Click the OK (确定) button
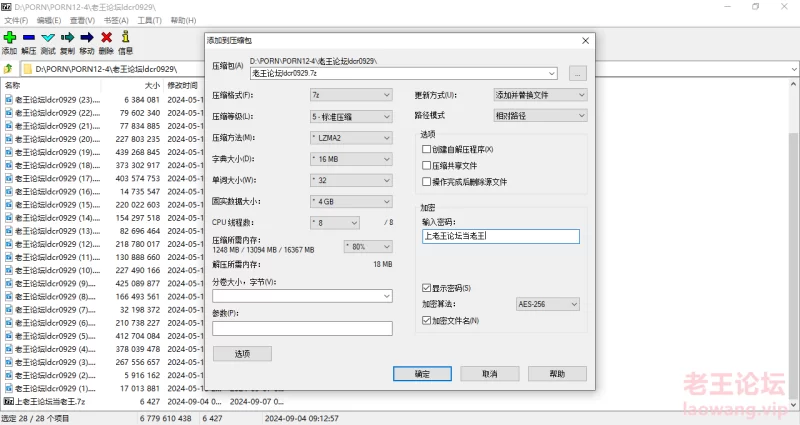The width and height of the screenshot is (800, 425). [x=422, y=374]
